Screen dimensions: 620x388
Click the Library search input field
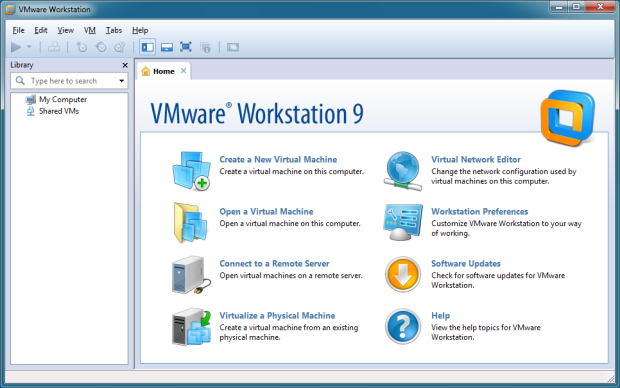[x=69, y=81]
